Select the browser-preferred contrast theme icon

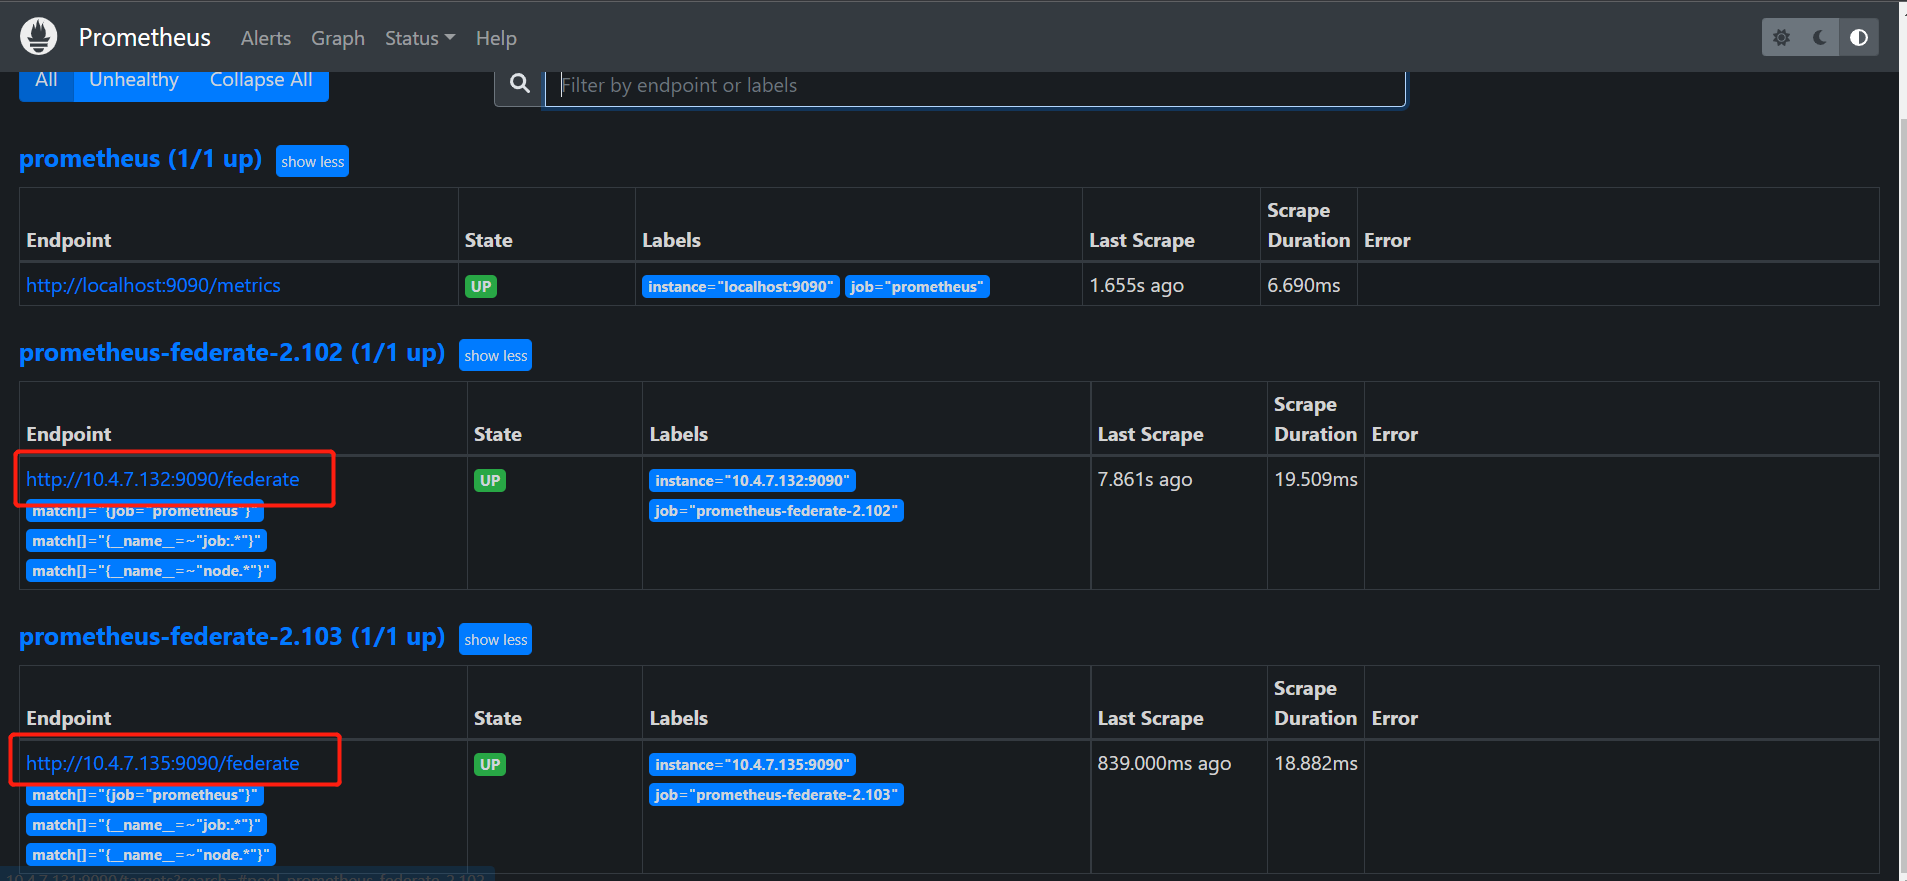point(1859,38)
